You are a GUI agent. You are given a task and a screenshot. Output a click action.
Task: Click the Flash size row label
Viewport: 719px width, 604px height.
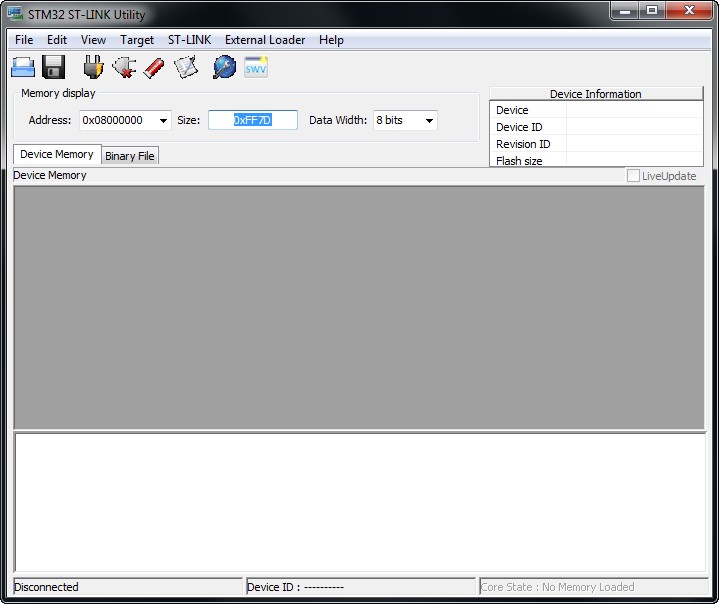coord(519,161)
